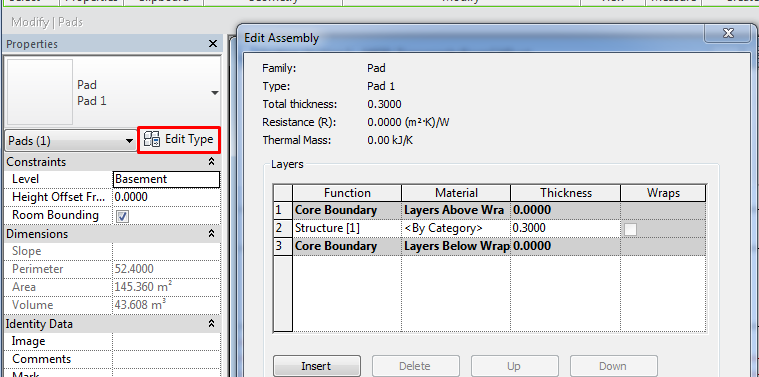Click the Pad type preview thumbnail

[x=40, y=92]
